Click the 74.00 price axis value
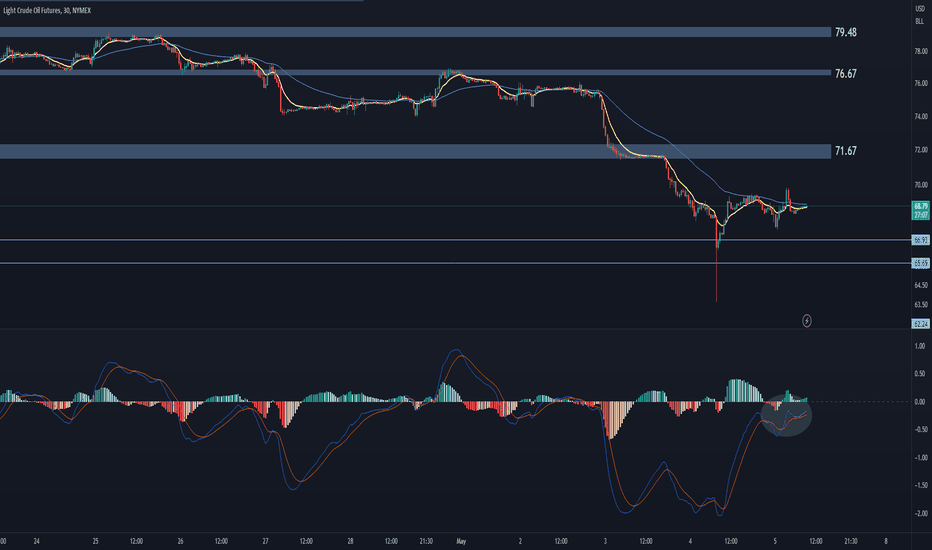This screenshot has height=550, width=932. click(920, 117)
